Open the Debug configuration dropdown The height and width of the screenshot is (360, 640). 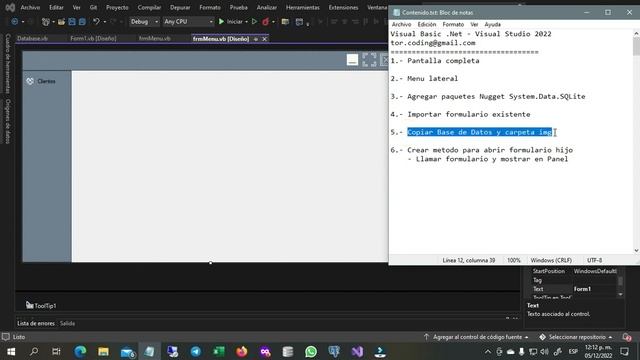pos(144,21)
